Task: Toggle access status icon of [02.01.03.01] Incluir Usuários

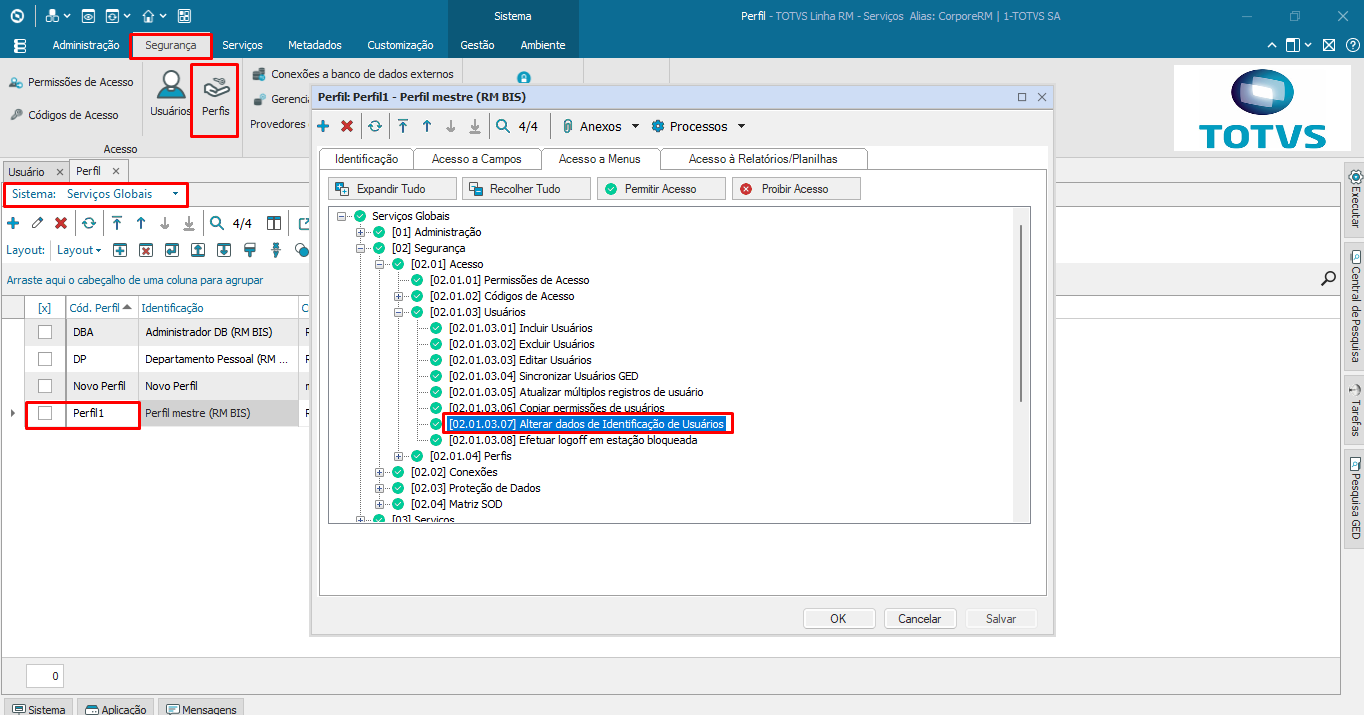Action: click(x=436, y=328)
